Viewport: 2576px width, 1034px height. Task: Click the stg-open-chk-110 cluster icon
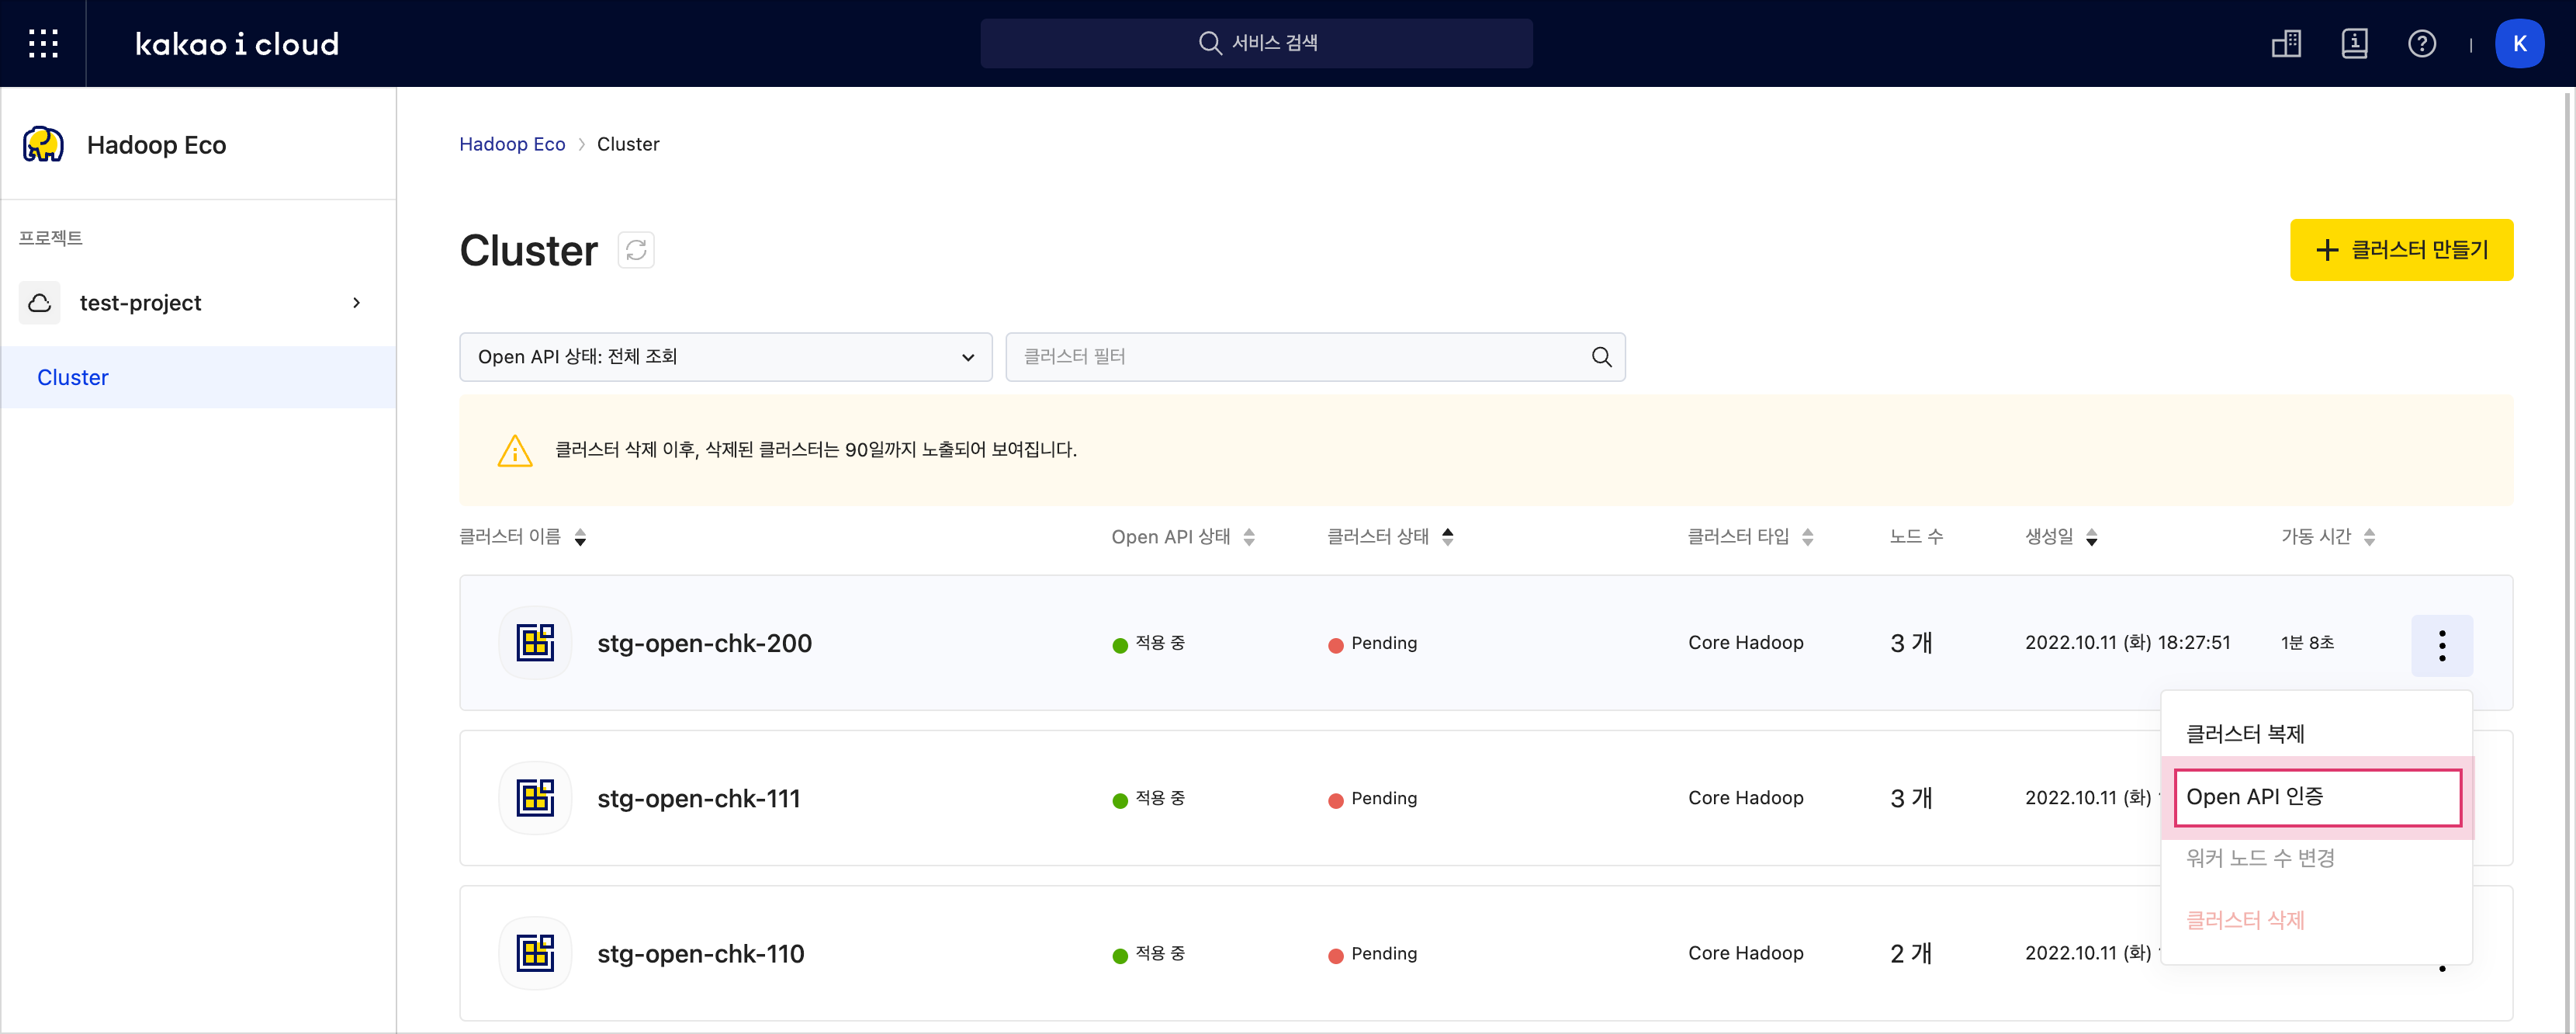(x=535, y=953)
